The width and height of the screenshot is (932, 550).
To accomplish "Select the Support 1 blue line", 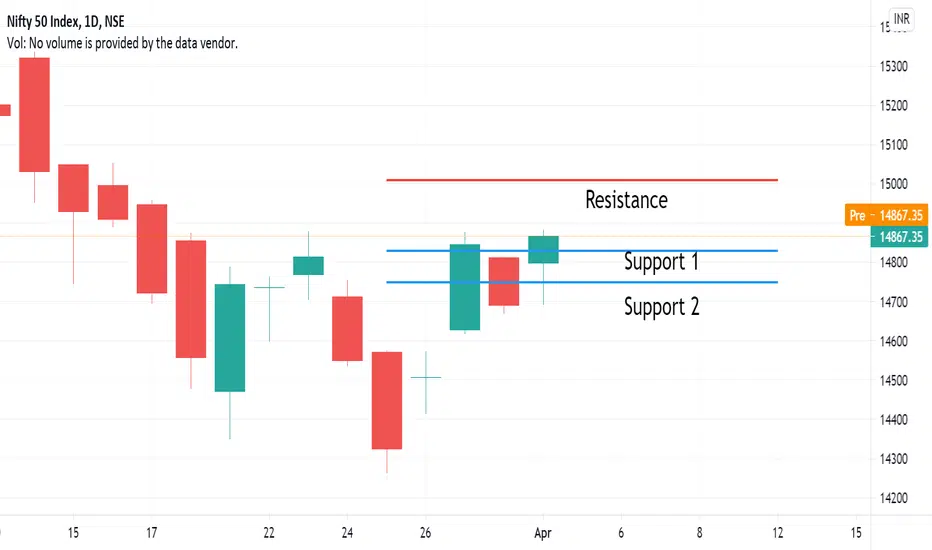I will click(x=582, y=251).
